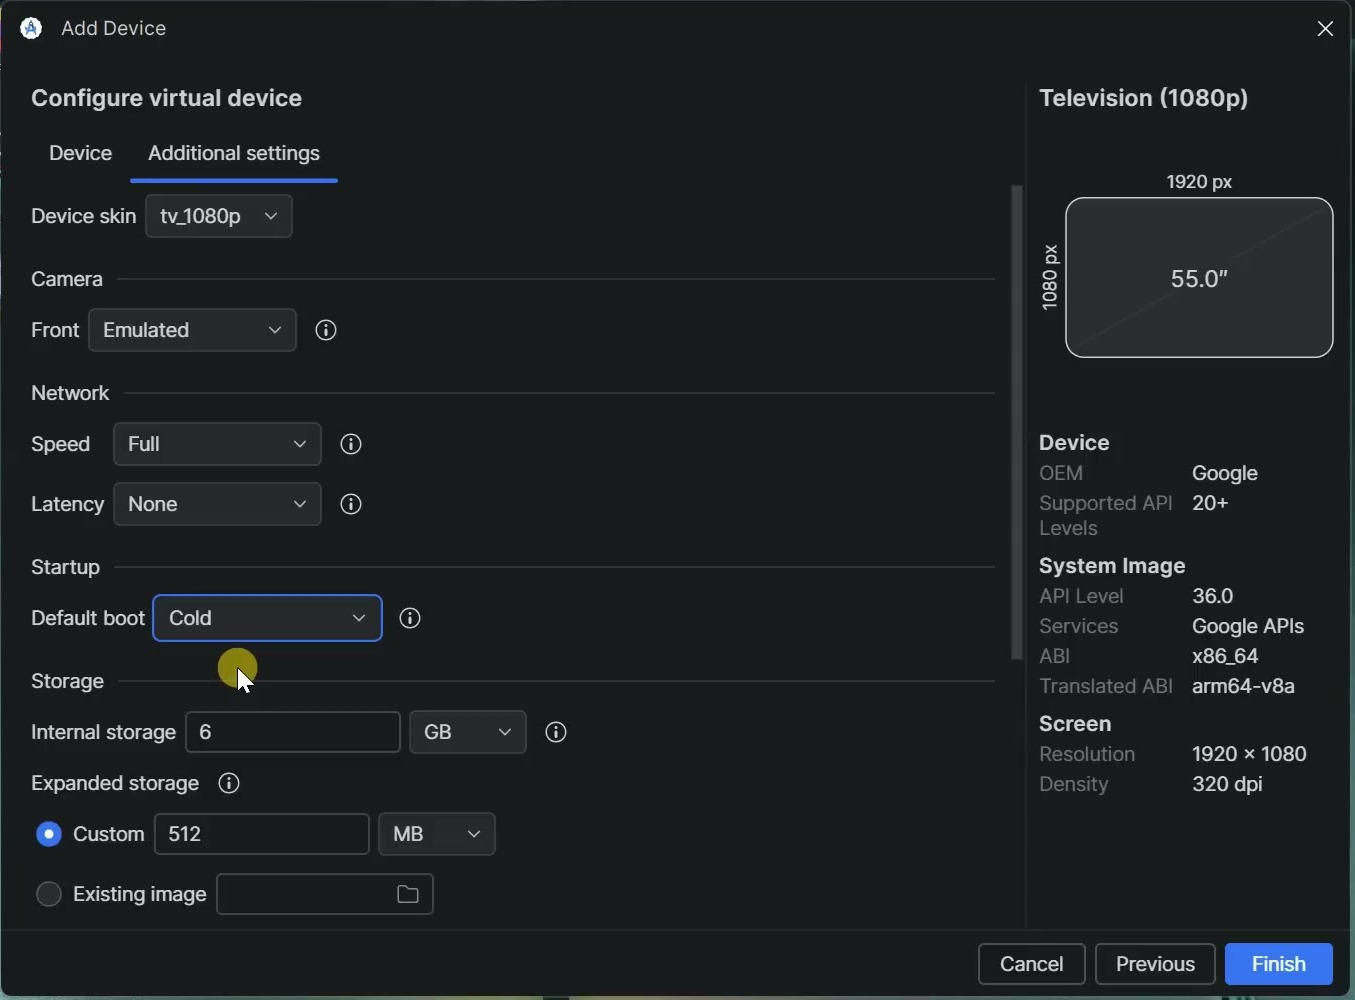
Task: Open the Latency dropdown
Action: [218, 505]
